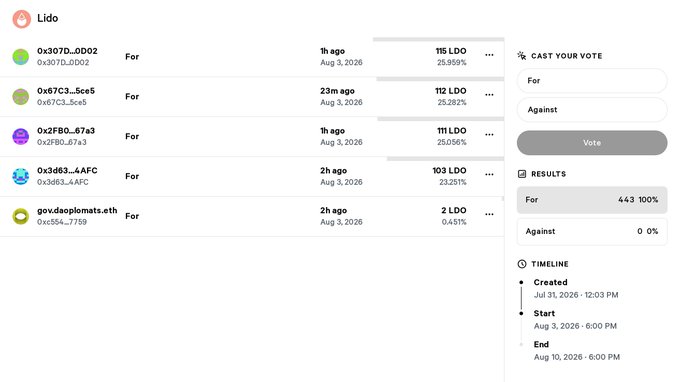Viewport: 680px width, 382px height.
Task: Click the '23.251%' percentage
Action: (x=453, y=183)
